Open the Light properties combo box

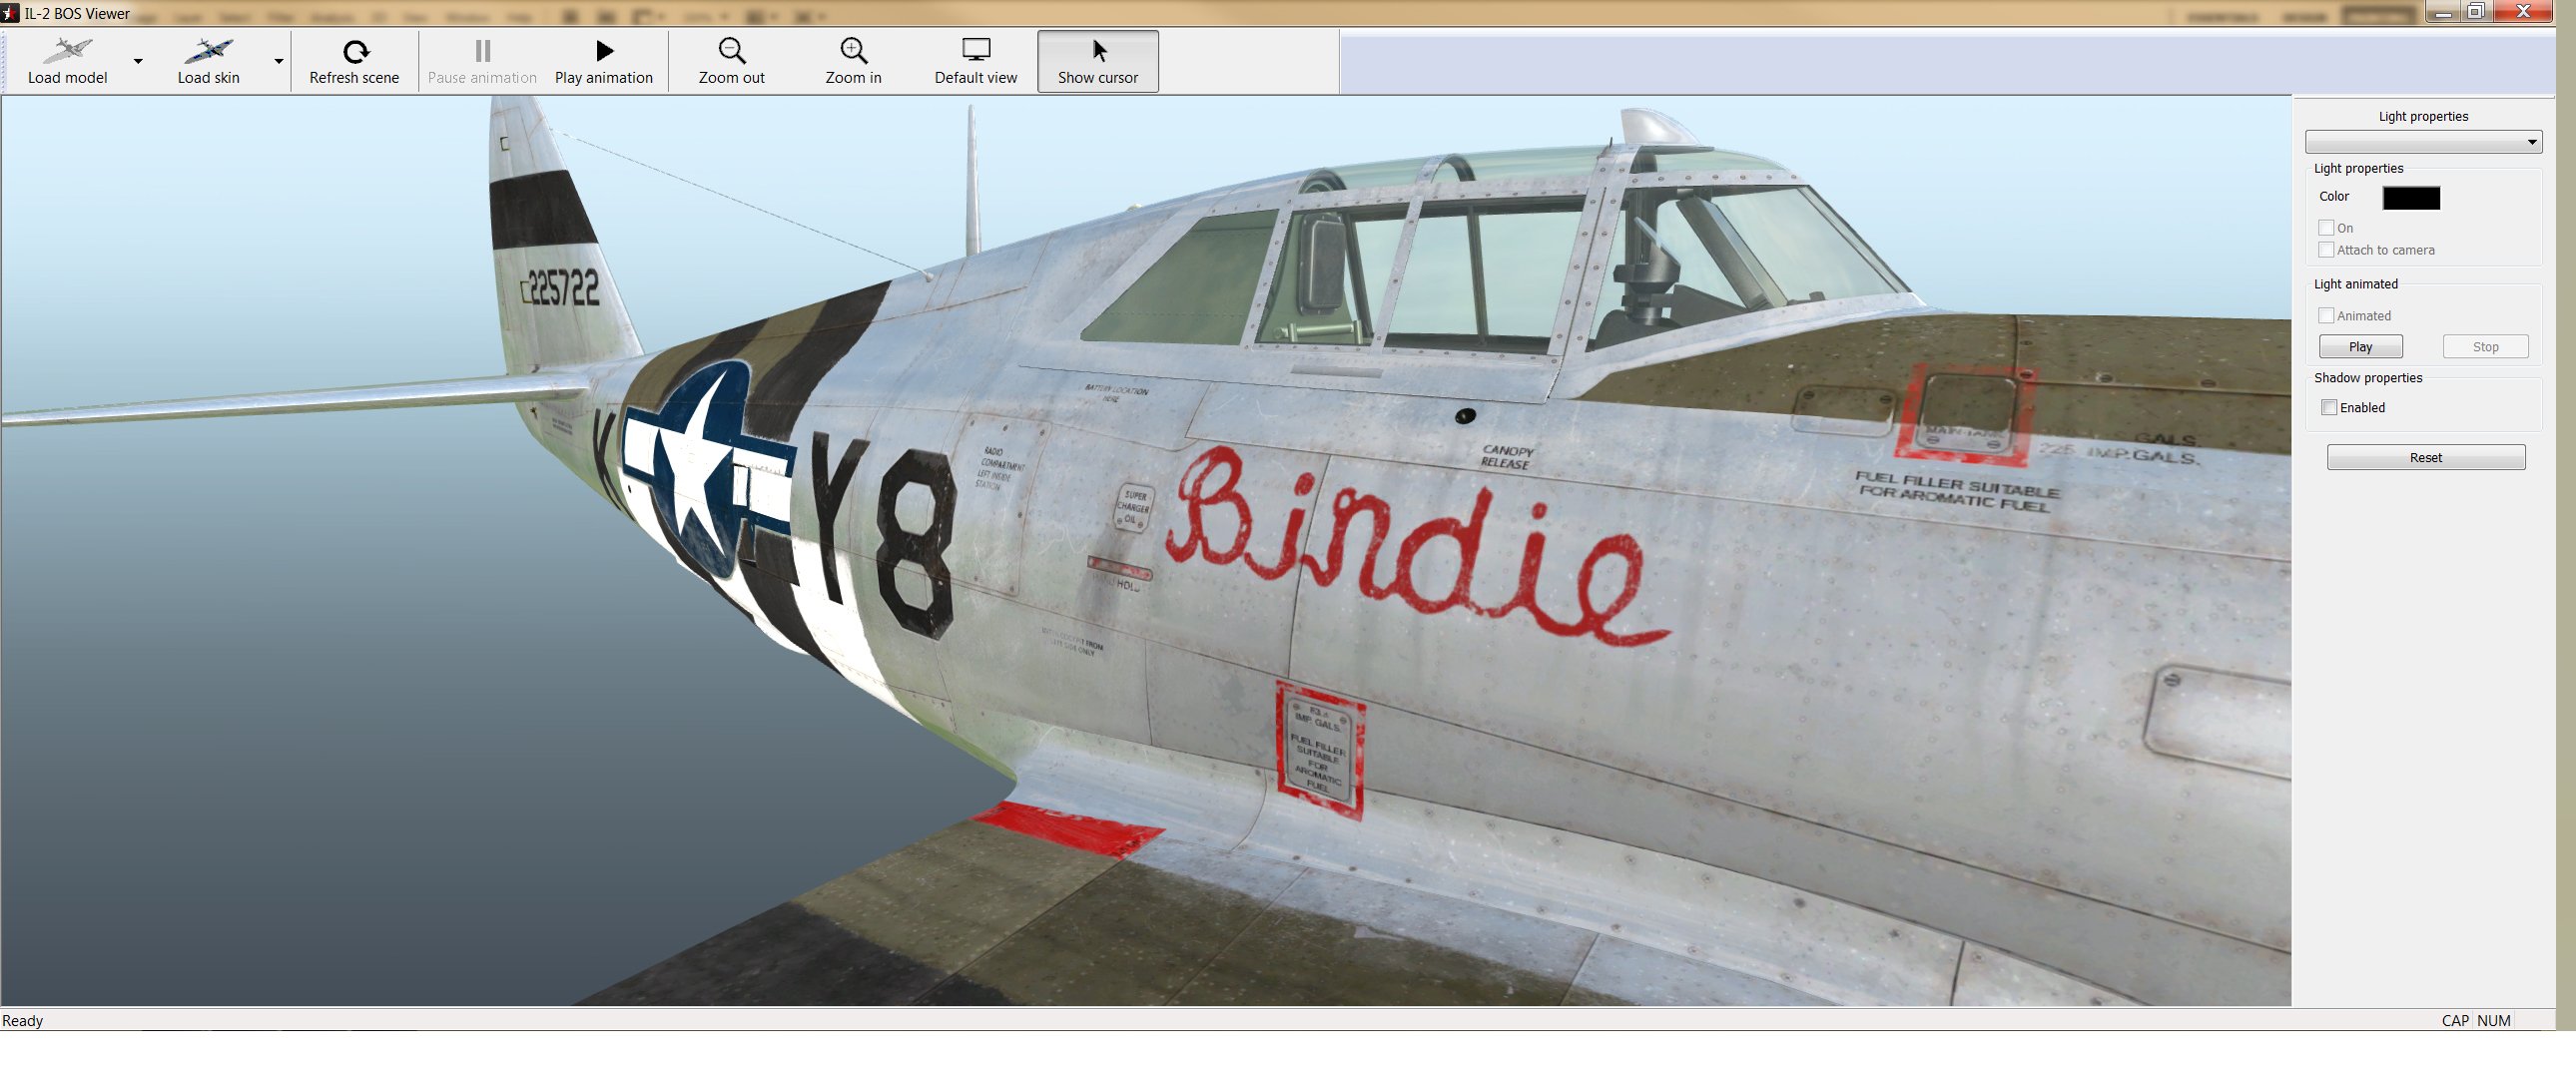pos(2423,142)
